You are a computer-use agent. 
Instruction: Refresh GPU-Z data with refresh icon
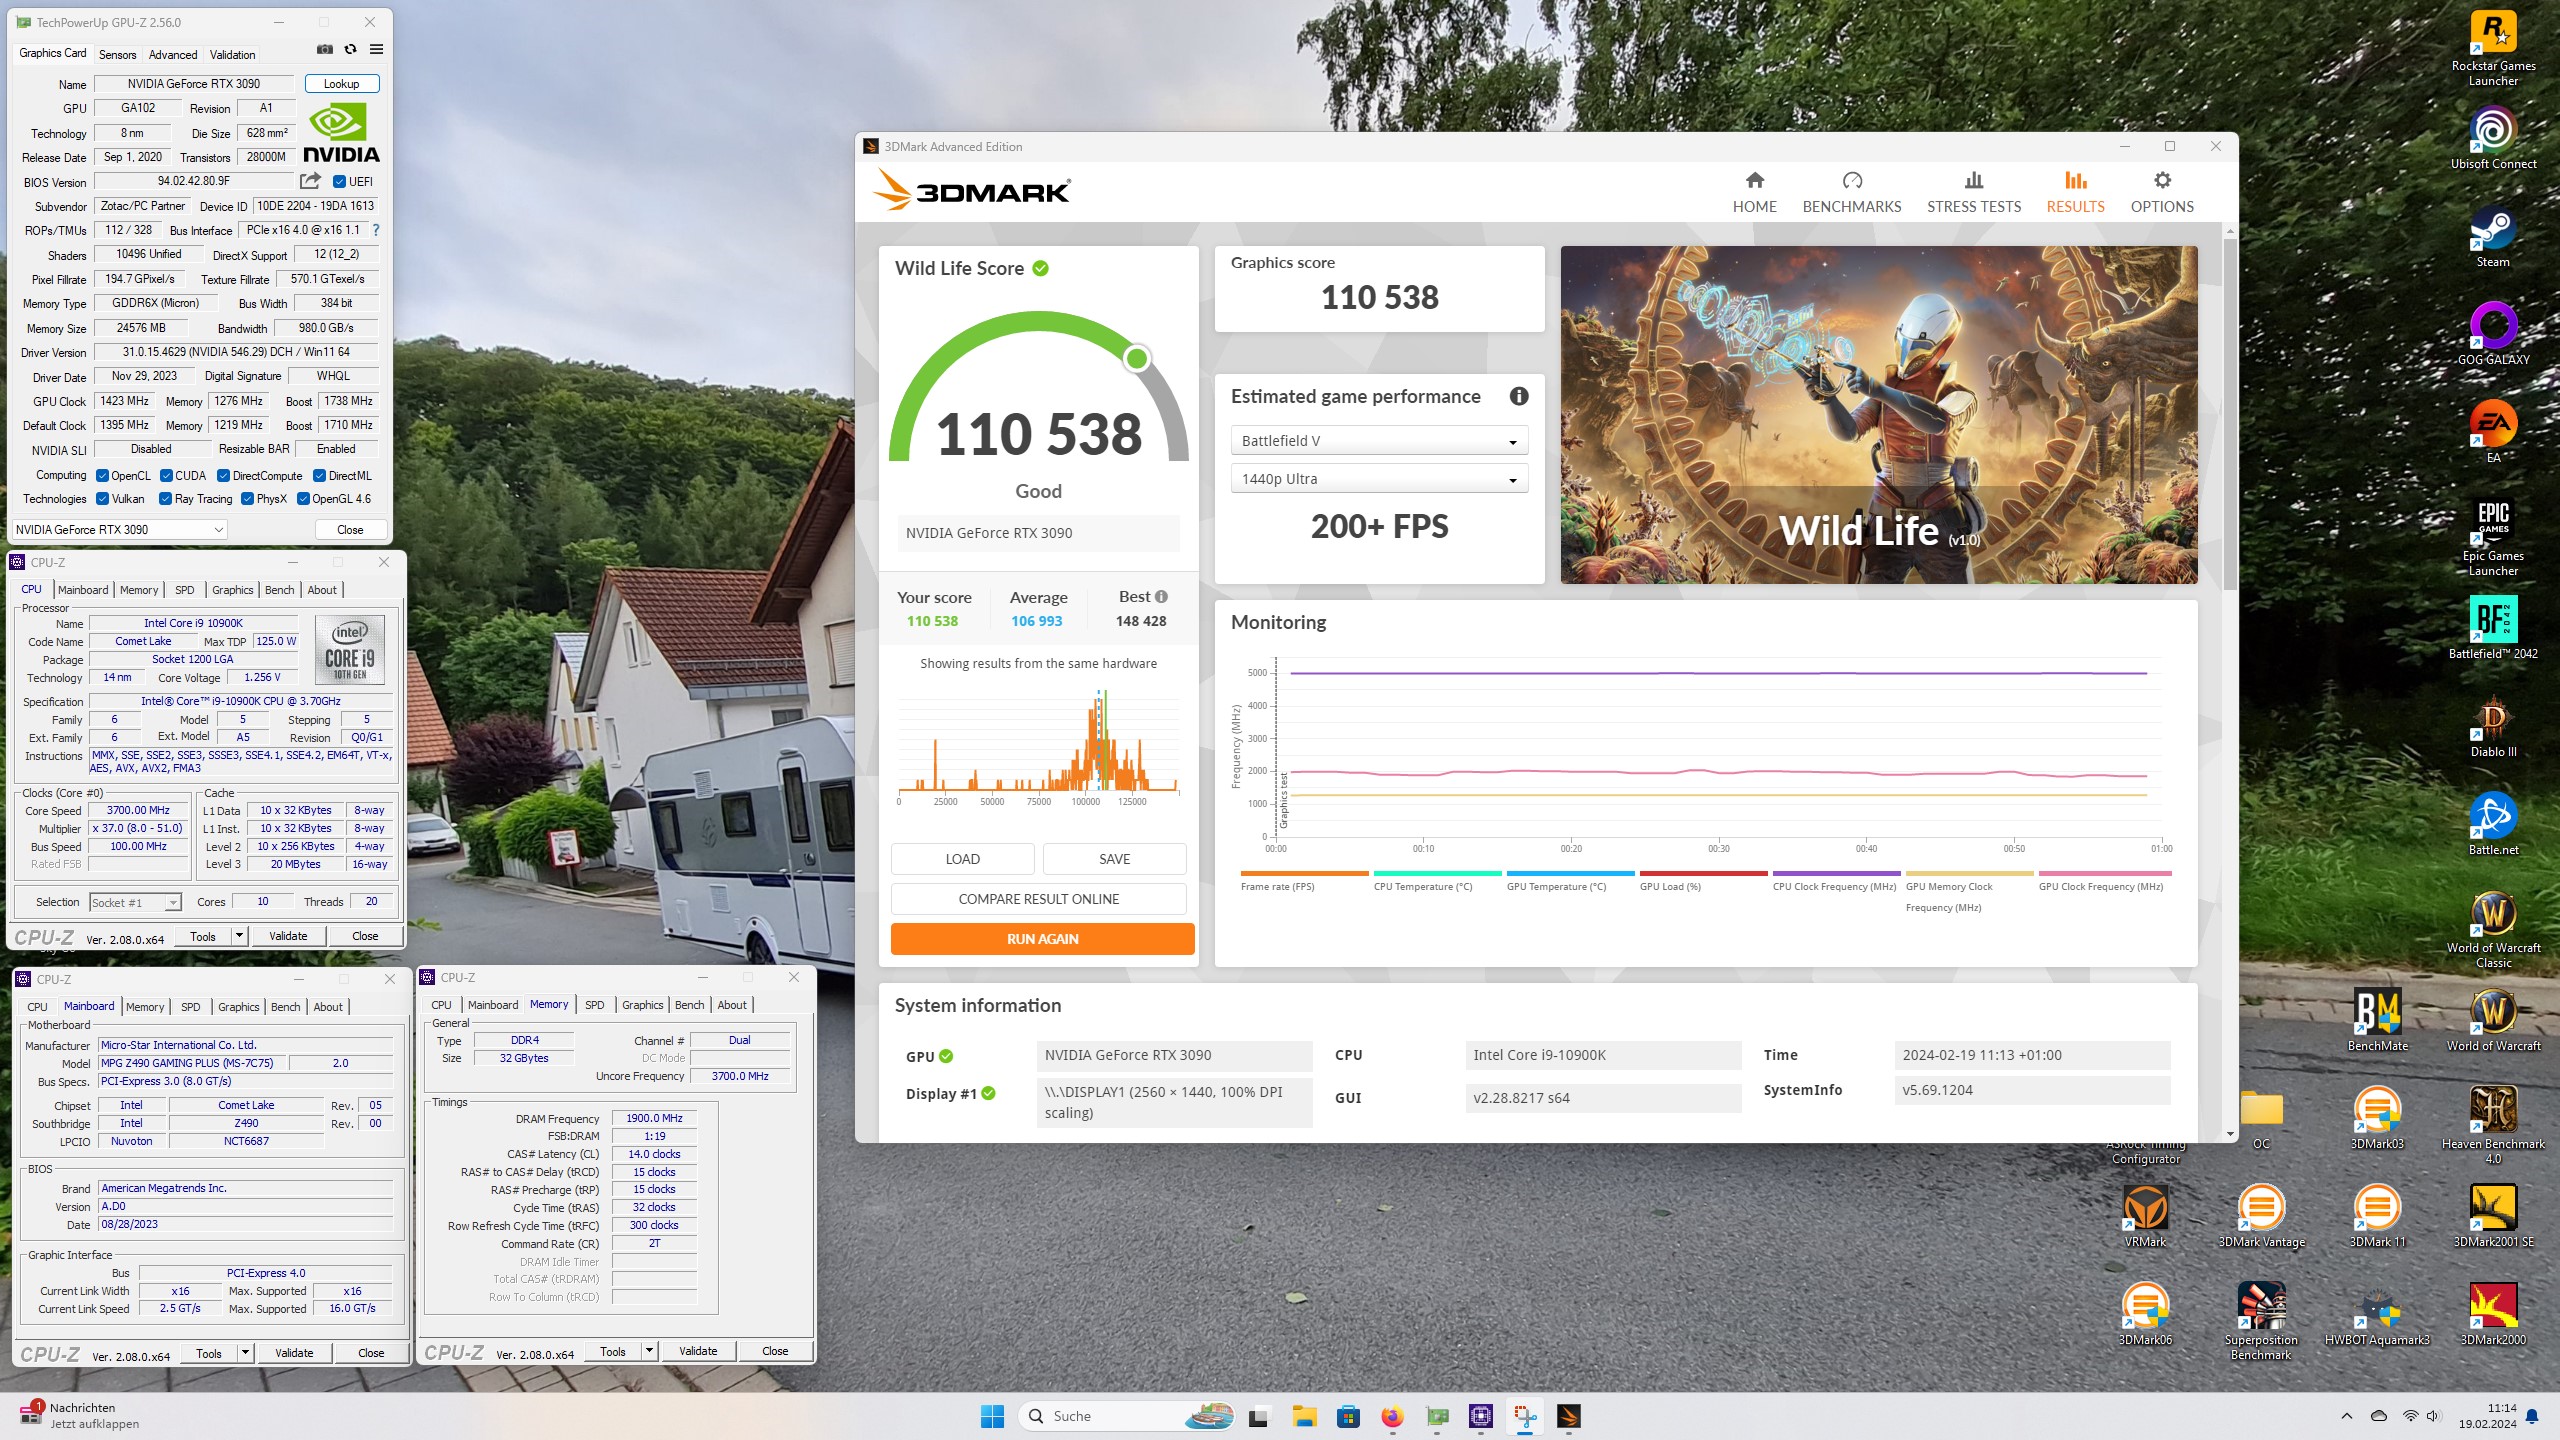pyautogui.click(x=350, y=49)
